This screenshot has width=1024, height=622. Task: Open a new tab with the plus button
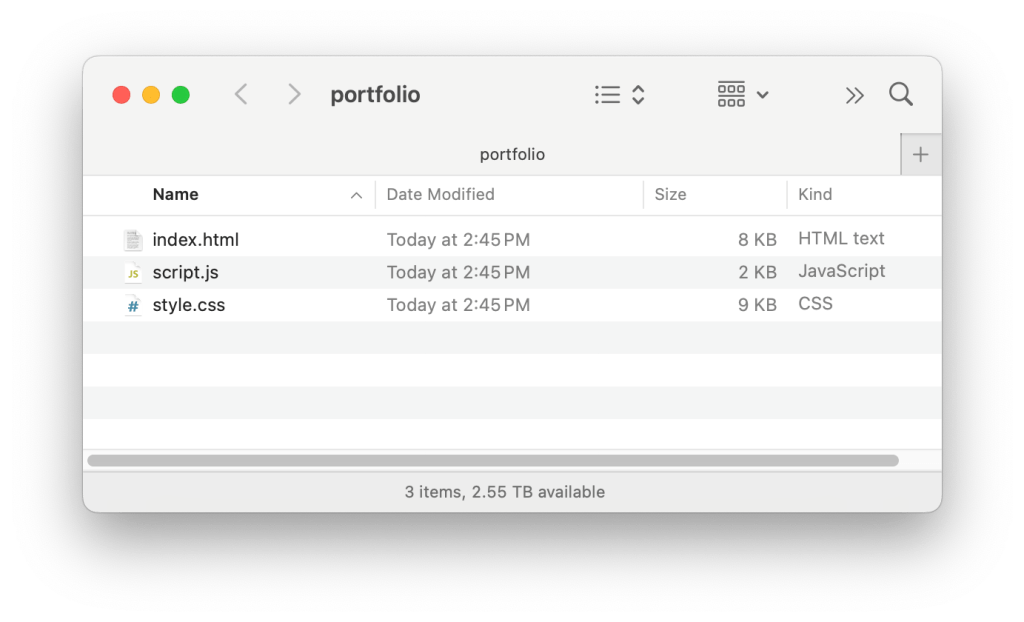920,154
